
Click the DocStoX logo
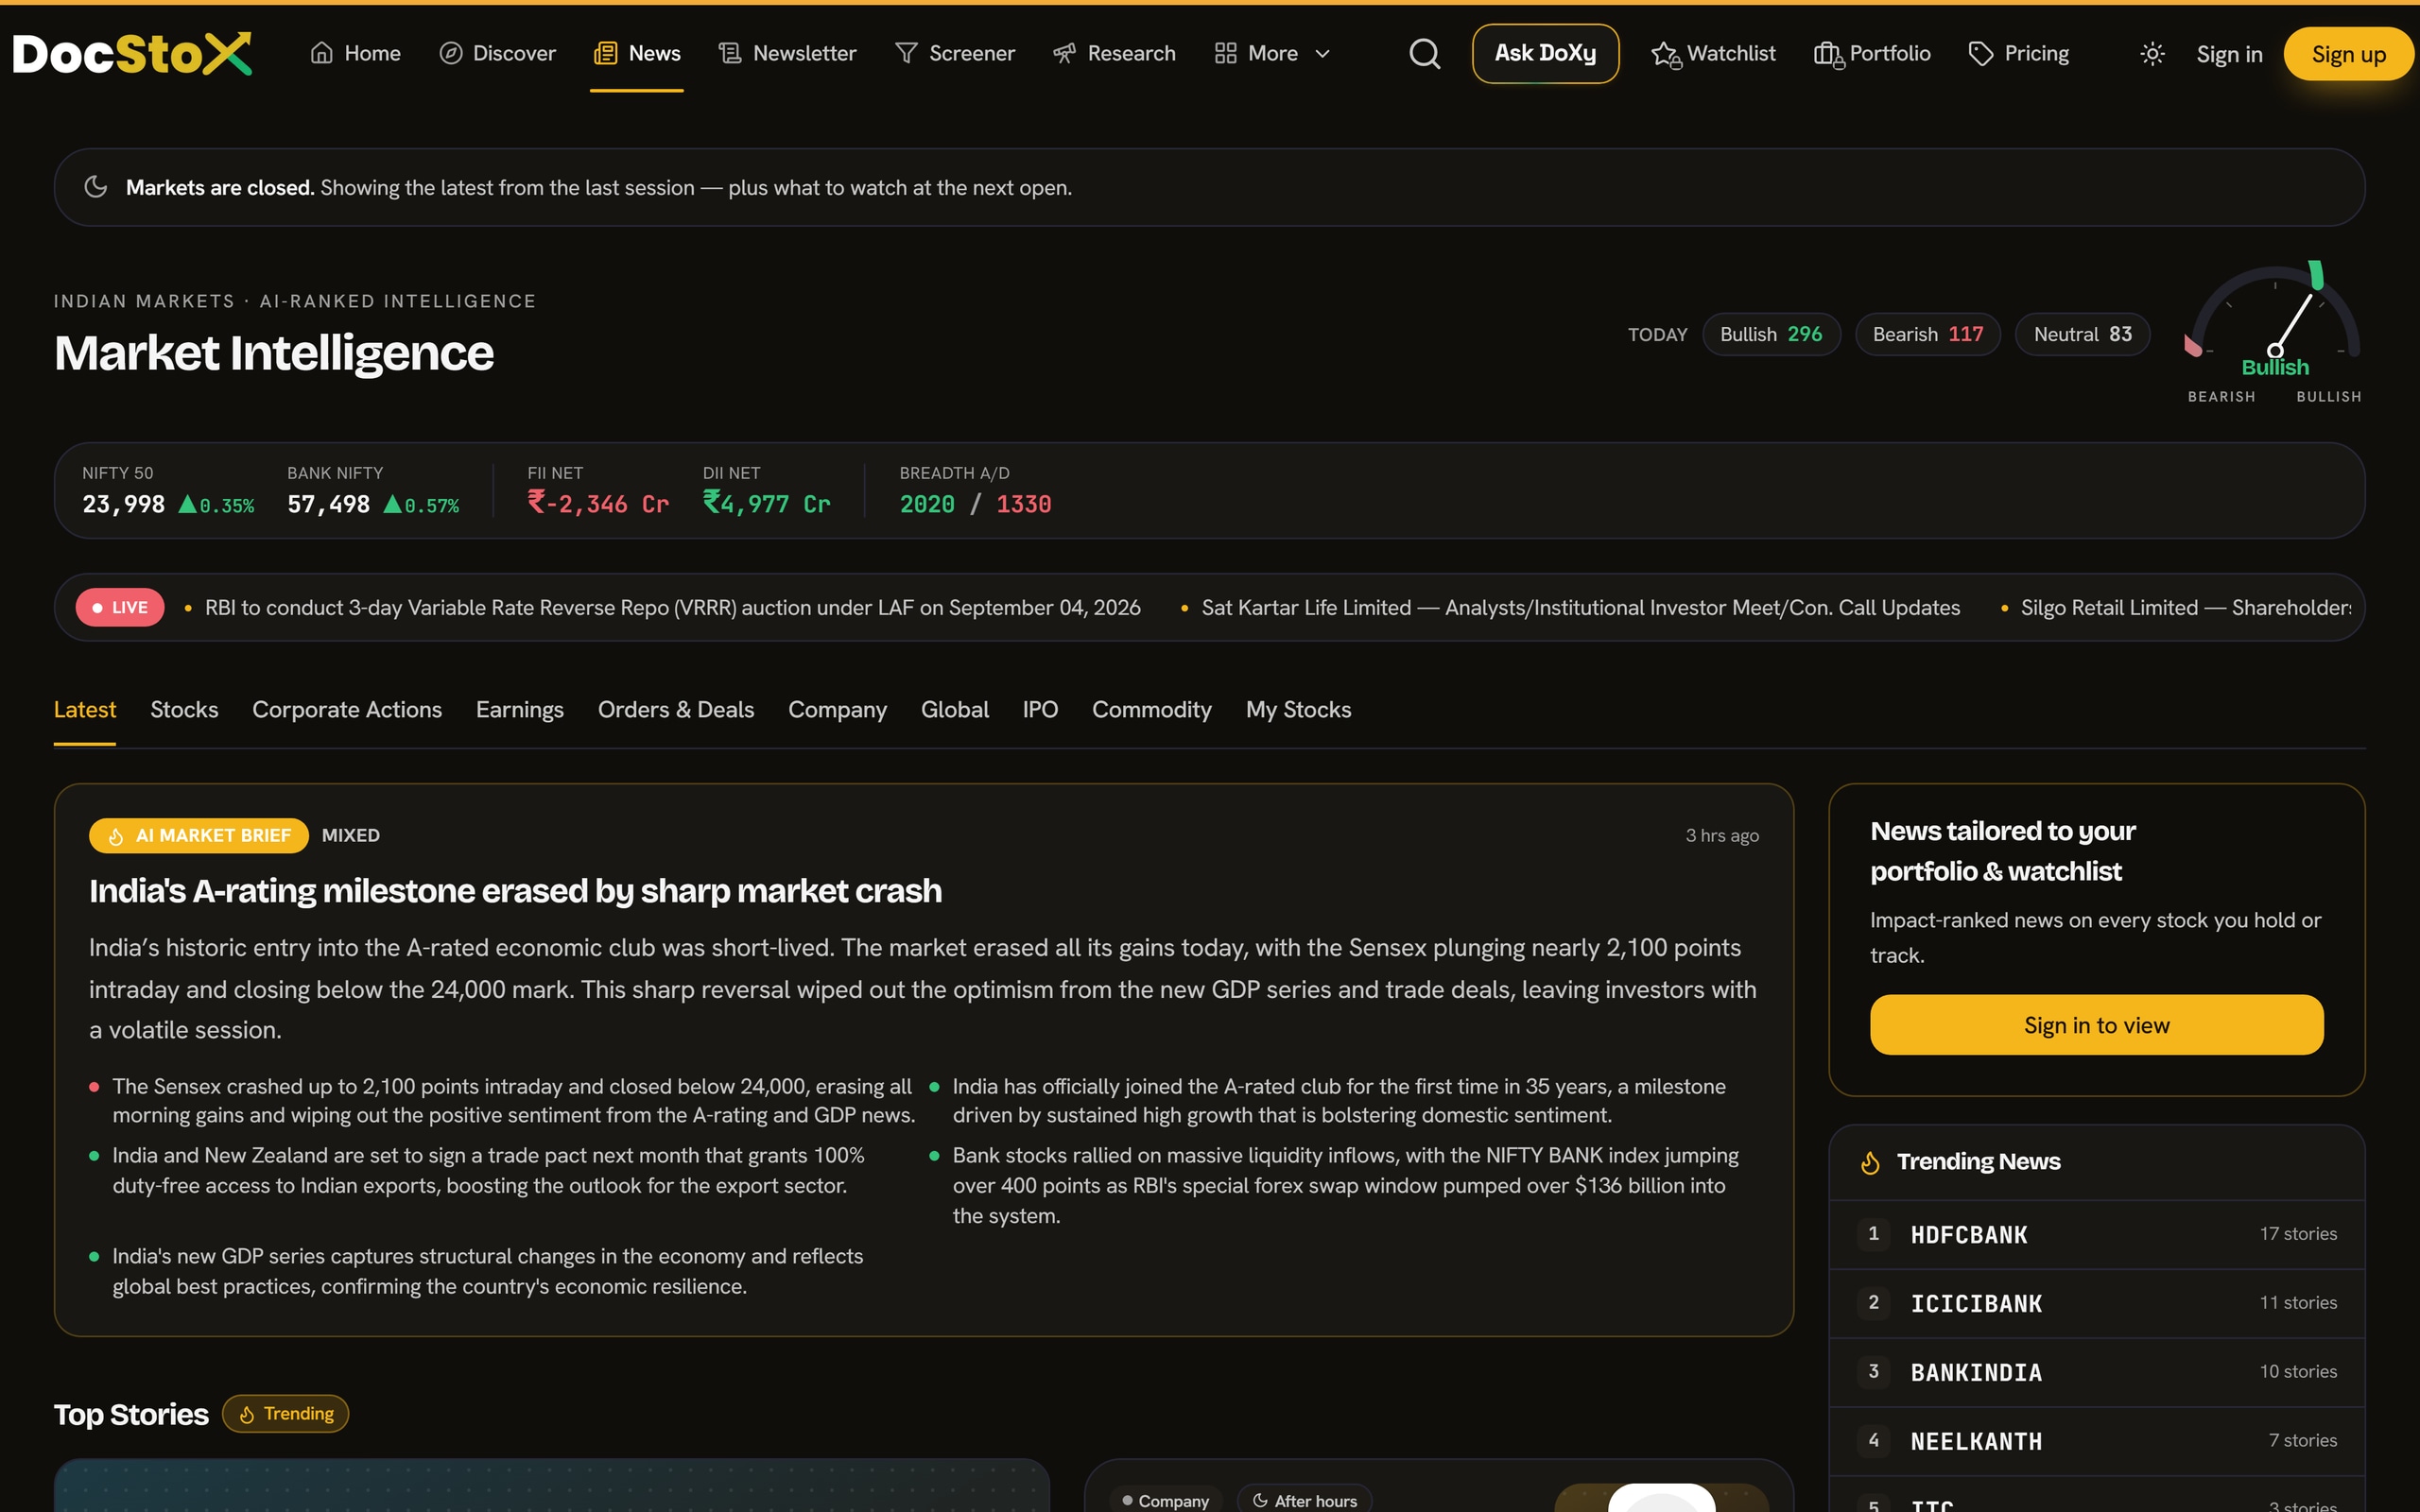pyautogui.click(x=131, y=54)
